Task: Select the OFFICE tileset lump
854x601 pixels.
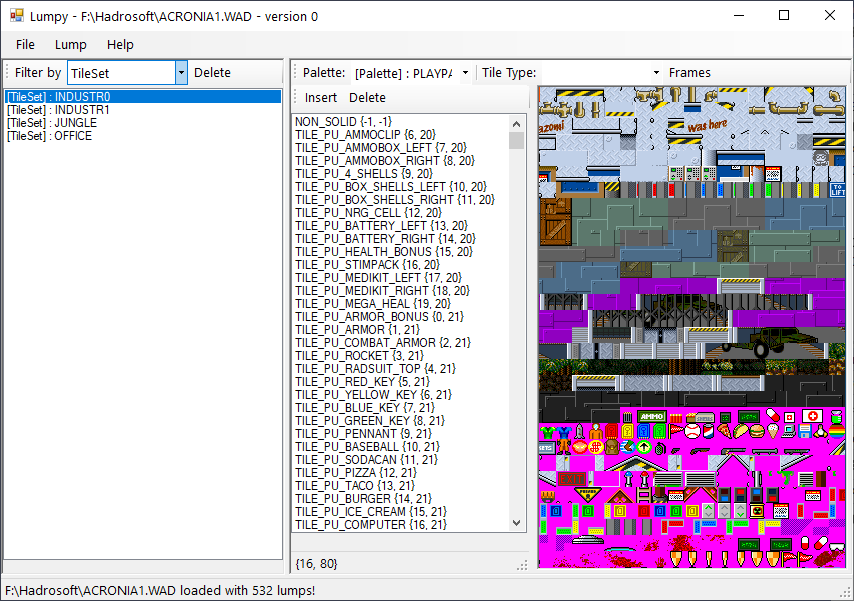Action: (x=143, y=136)
